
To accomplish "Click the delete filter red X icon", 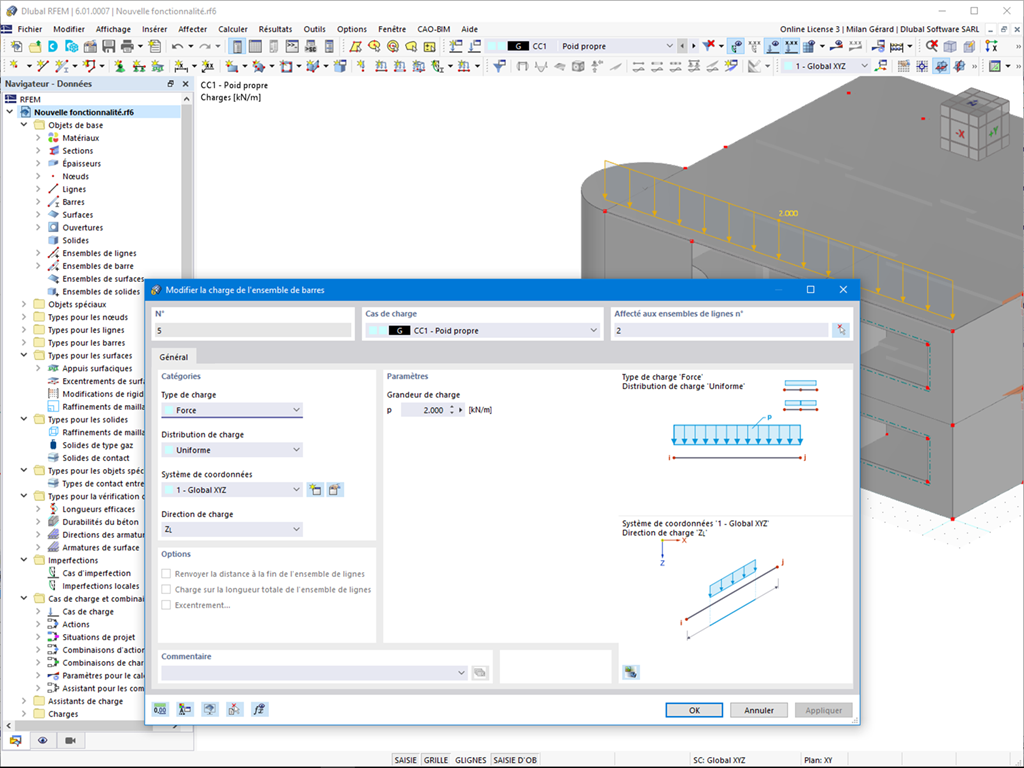I will [709, 46].
